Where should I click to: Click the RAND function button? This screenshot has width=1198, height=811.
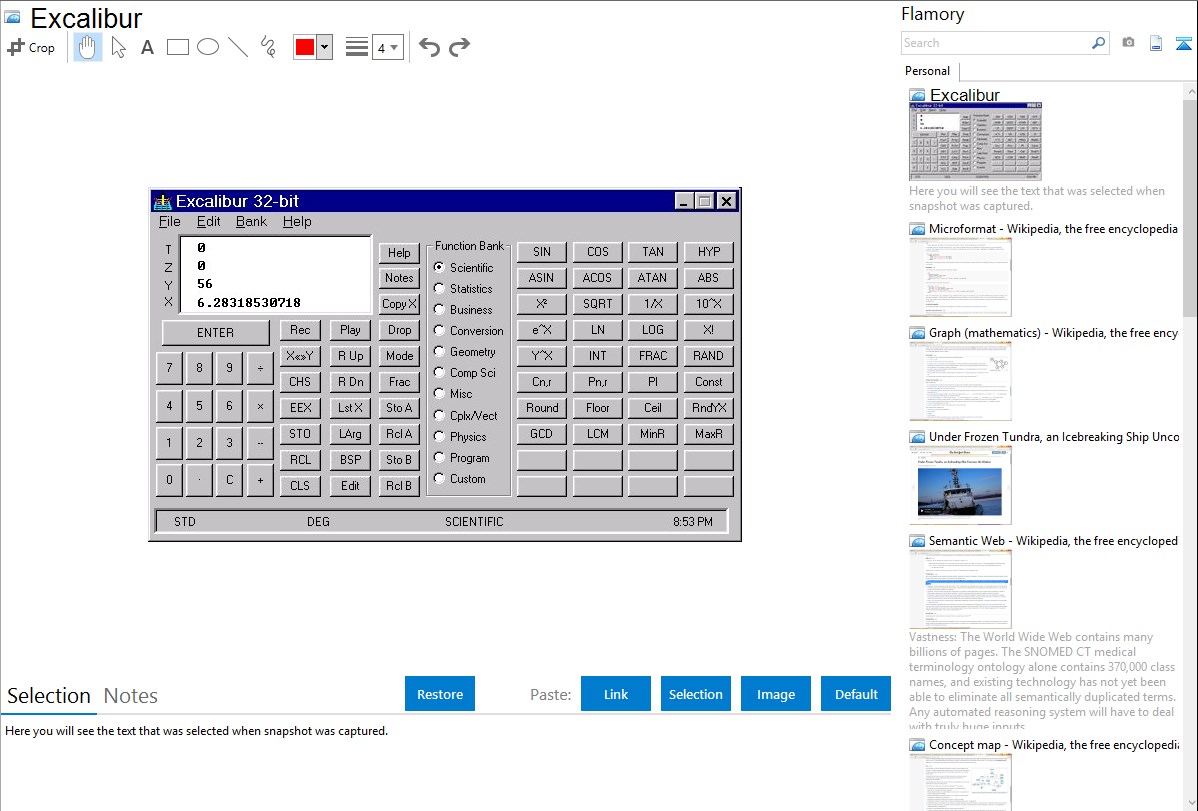tap(708, 355)
